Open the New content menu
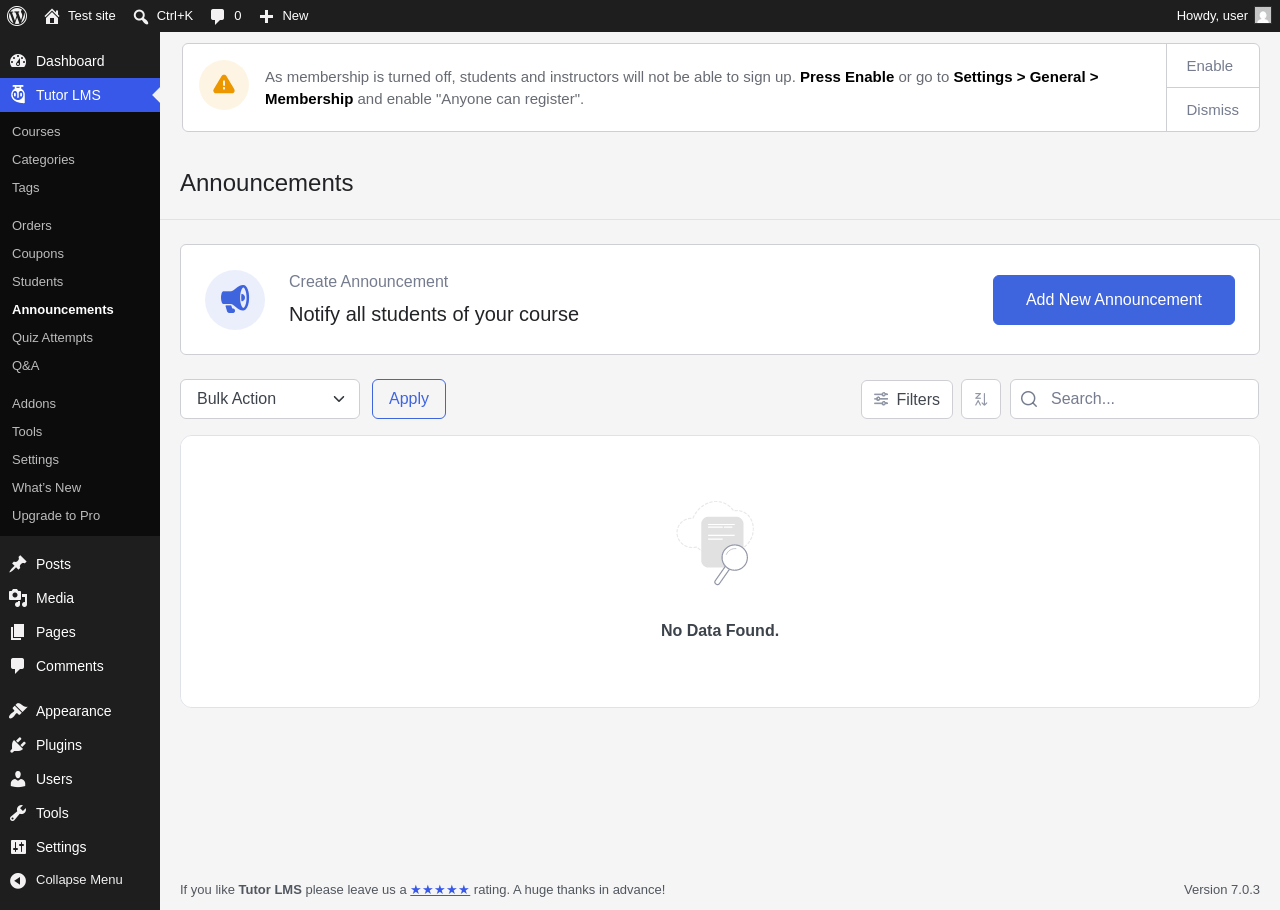This screenshot has width=1280, height=910. click(284, 16)
